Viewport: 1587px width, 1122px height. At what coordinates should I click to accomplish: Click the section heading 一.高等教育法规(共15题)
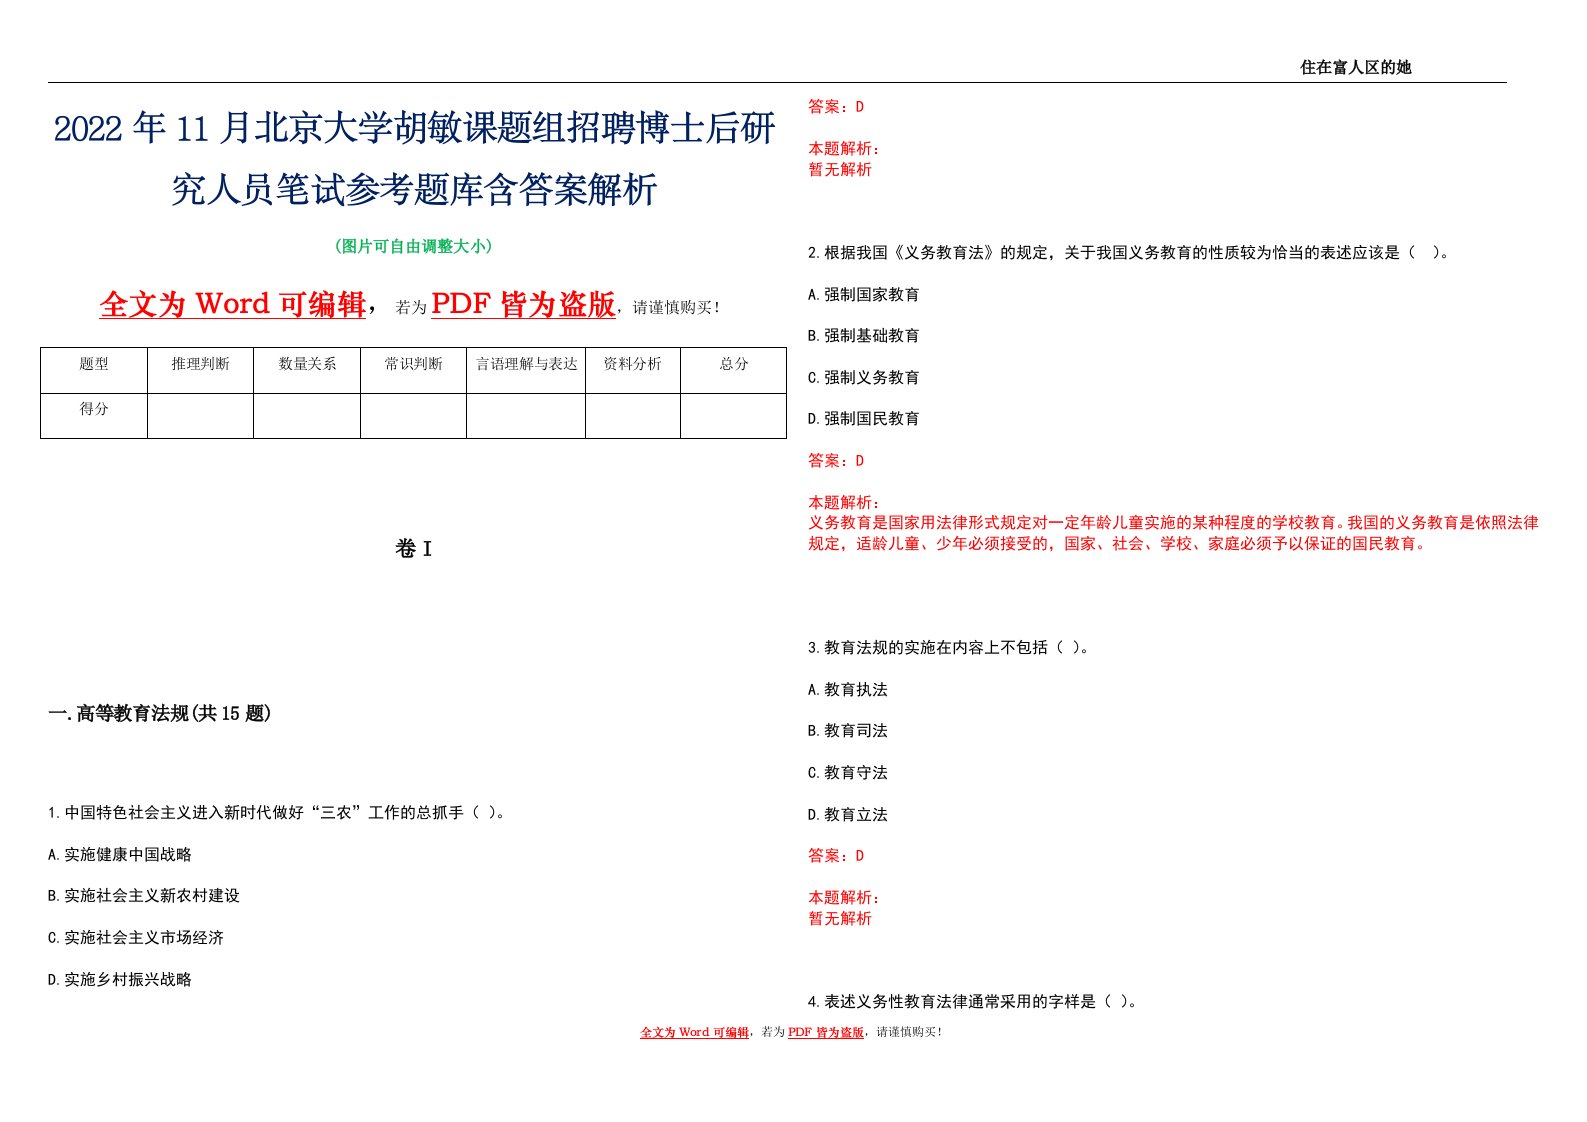click(160, 713)
